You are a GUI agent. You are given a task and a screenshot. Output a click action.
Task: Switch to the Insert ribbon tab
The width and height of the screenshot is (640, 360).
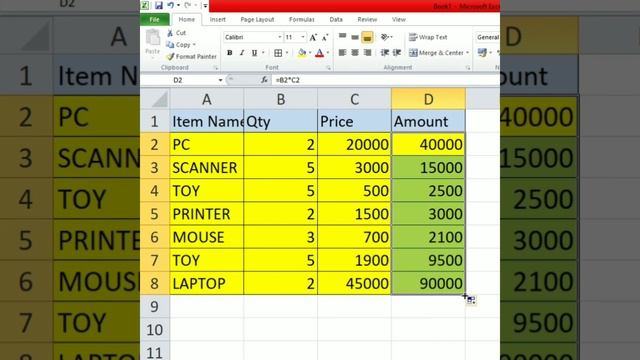point(218,20)
